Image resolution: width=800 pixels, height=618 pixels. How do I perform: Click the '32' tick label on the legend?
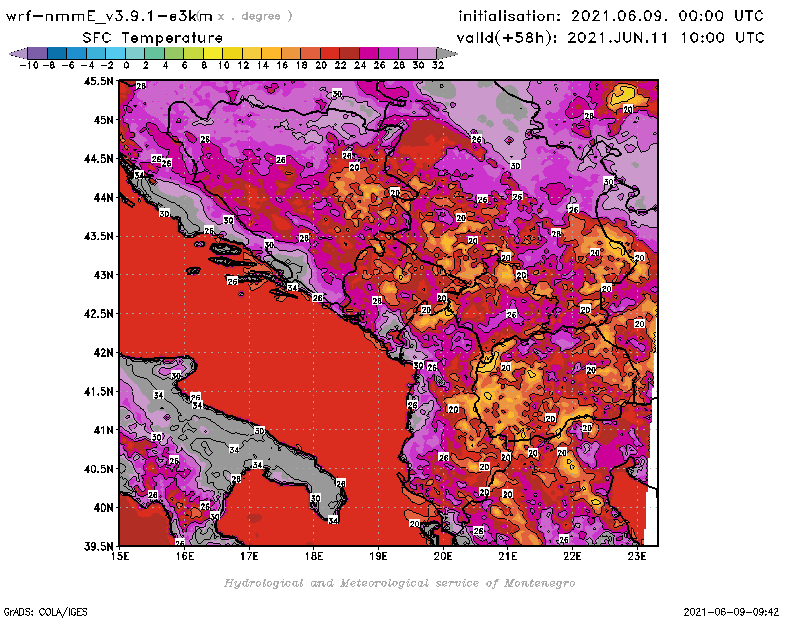tap(438, 65)
